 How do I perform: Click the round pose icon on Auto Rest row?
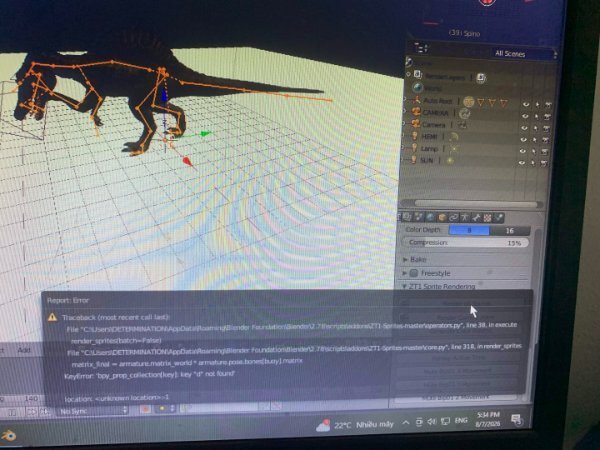tap(469, 101)
